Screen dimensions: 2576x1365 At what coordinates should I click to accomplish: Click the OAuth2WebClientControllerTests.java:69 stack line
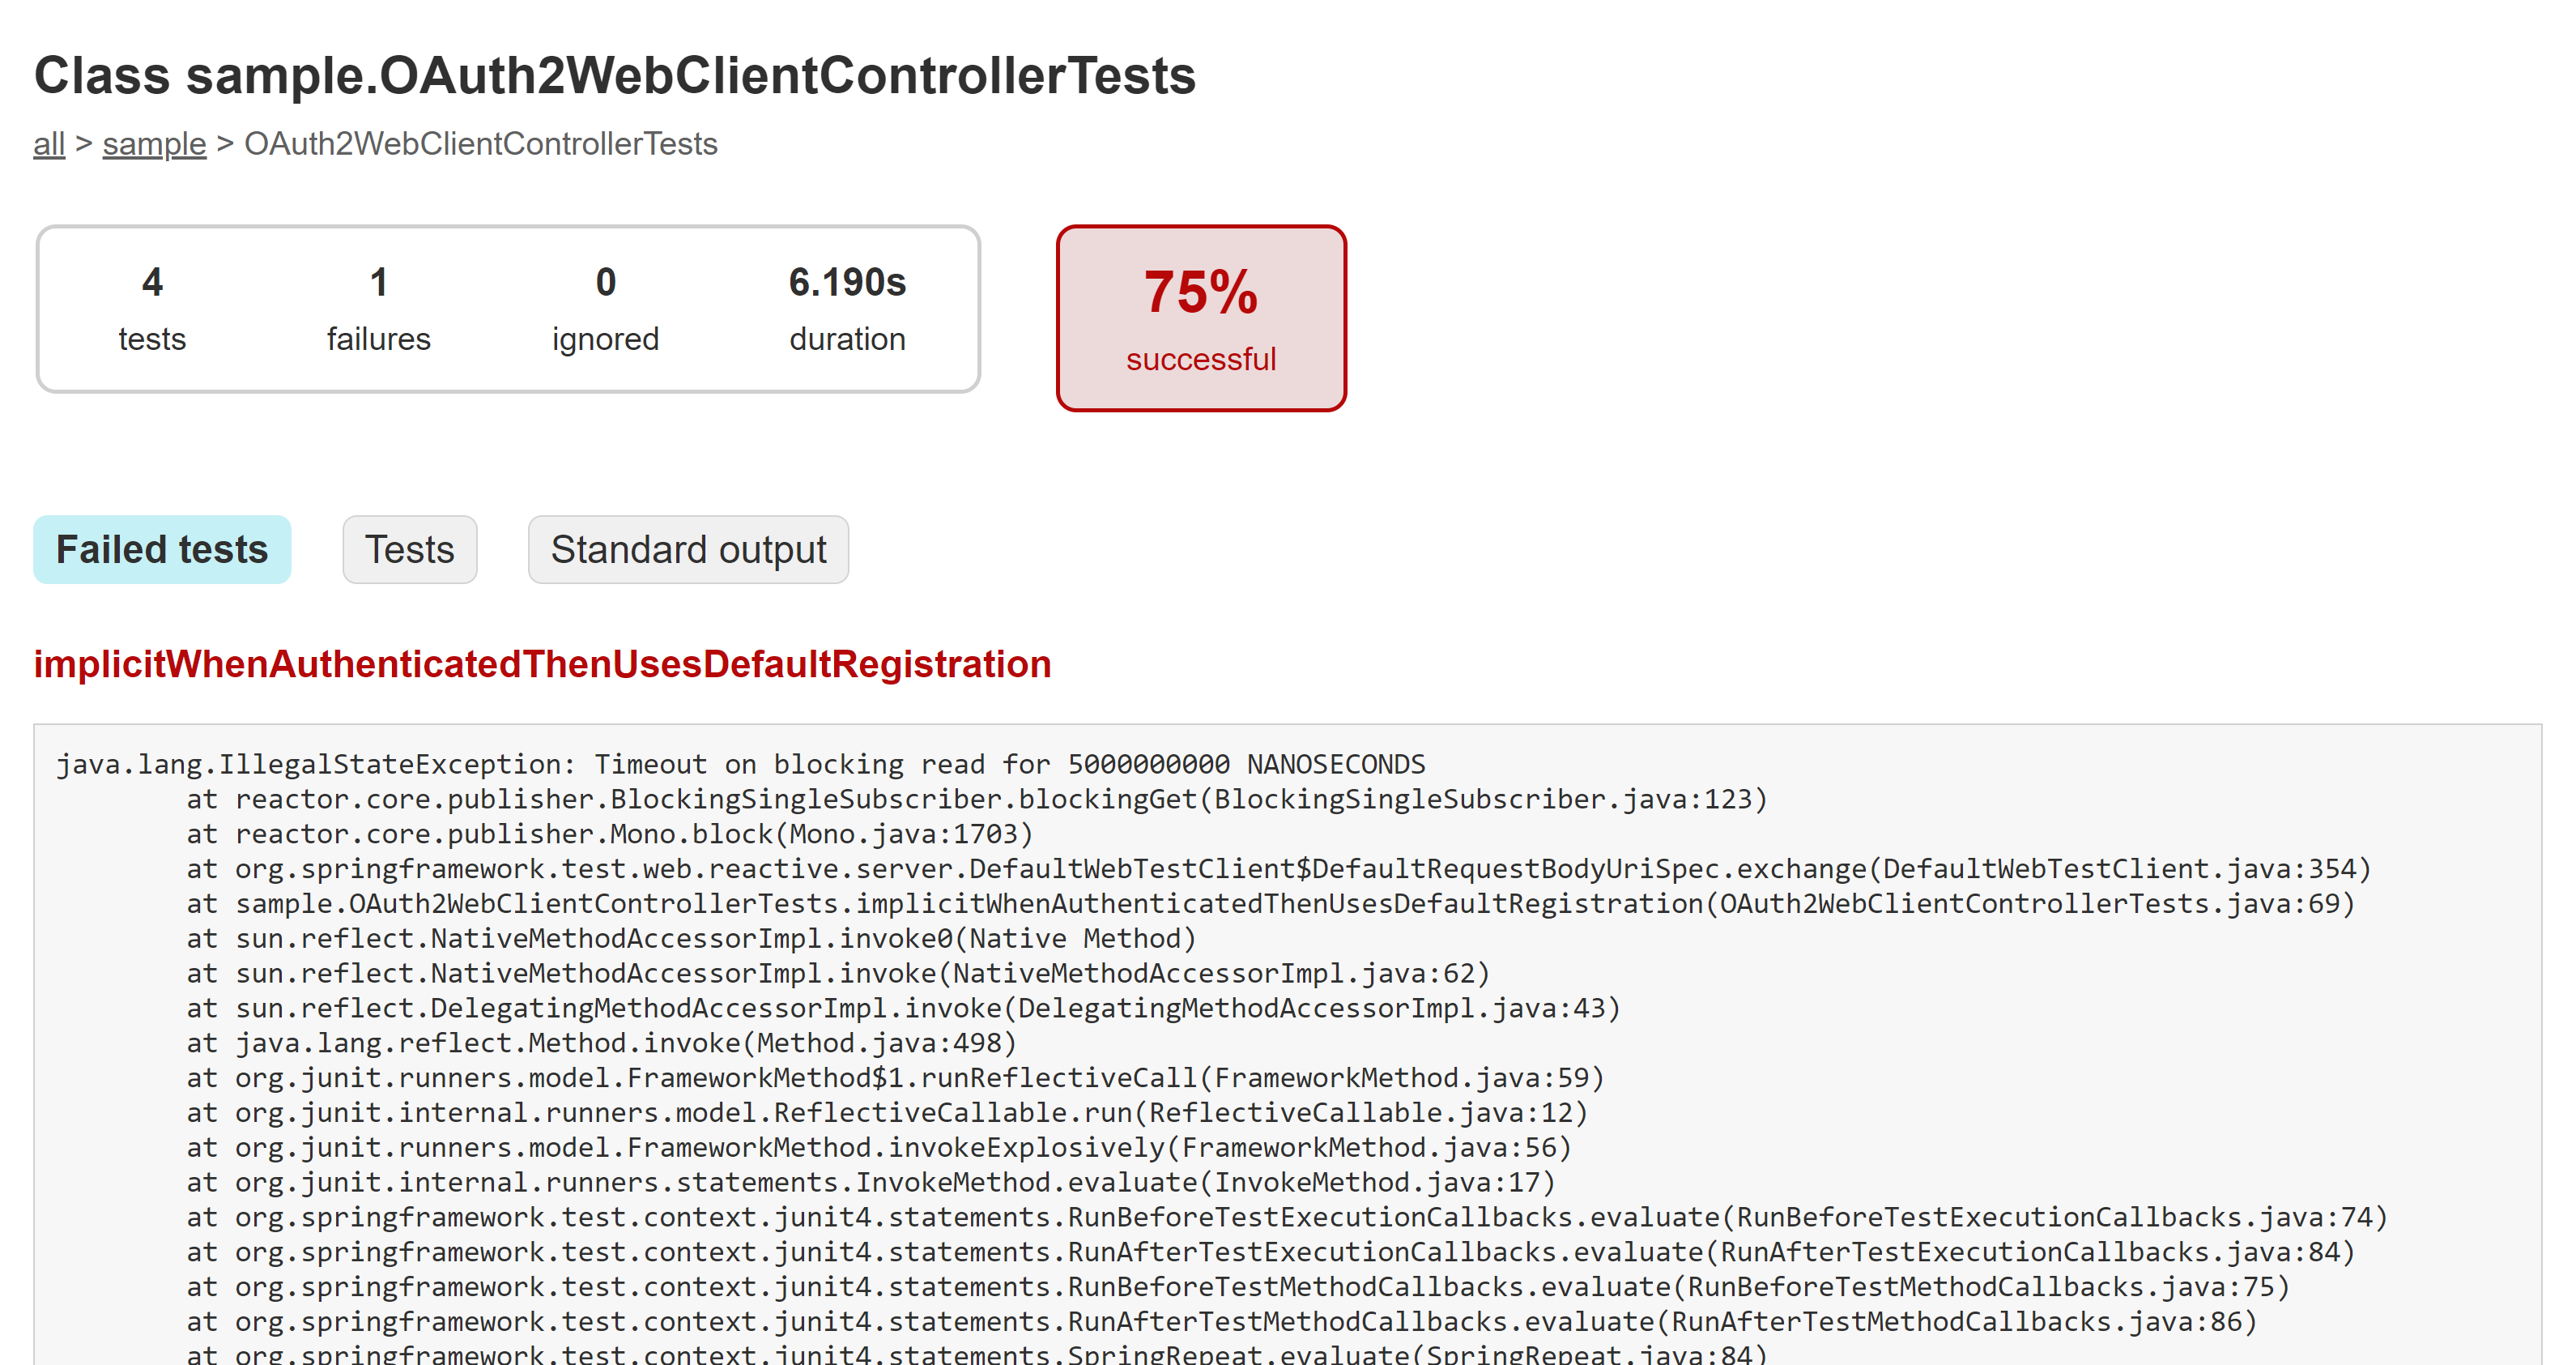click(1270, 904)
